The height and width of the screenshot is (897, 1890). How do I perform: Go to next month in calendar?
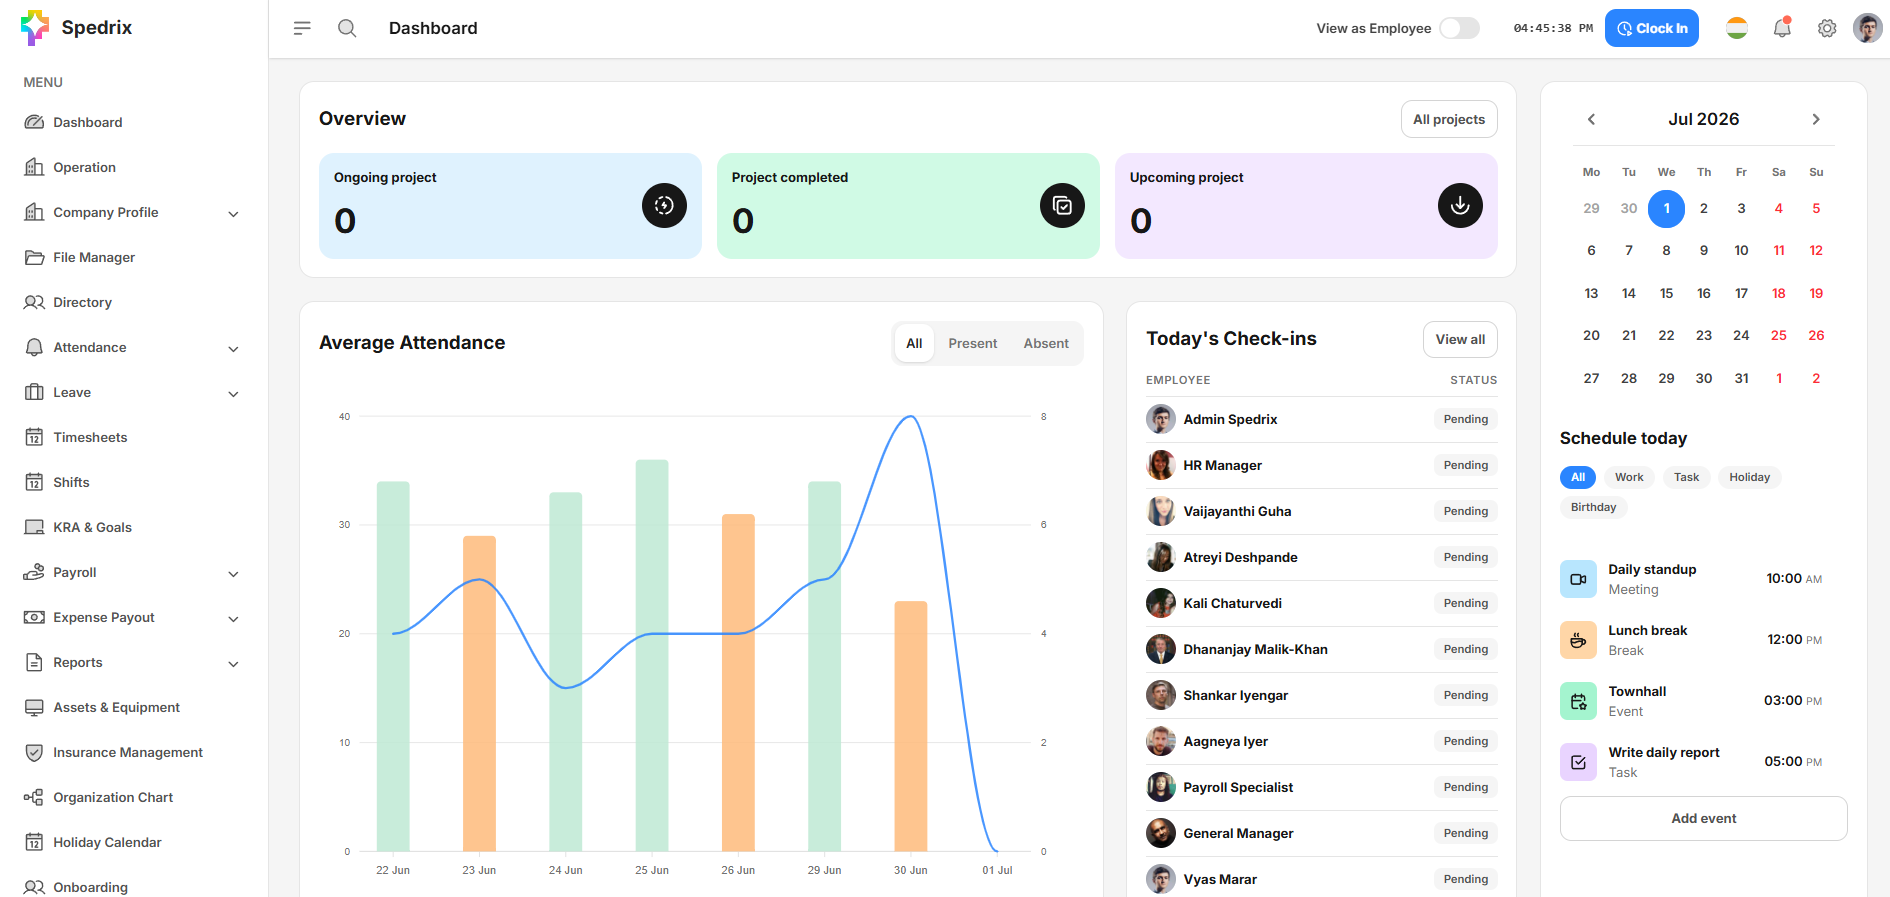(1816, 119)
